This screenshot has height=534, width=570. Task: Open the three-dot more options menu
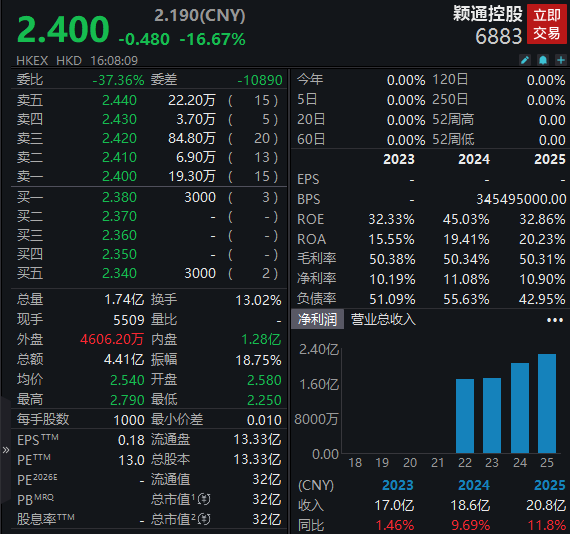coord(555,320)
